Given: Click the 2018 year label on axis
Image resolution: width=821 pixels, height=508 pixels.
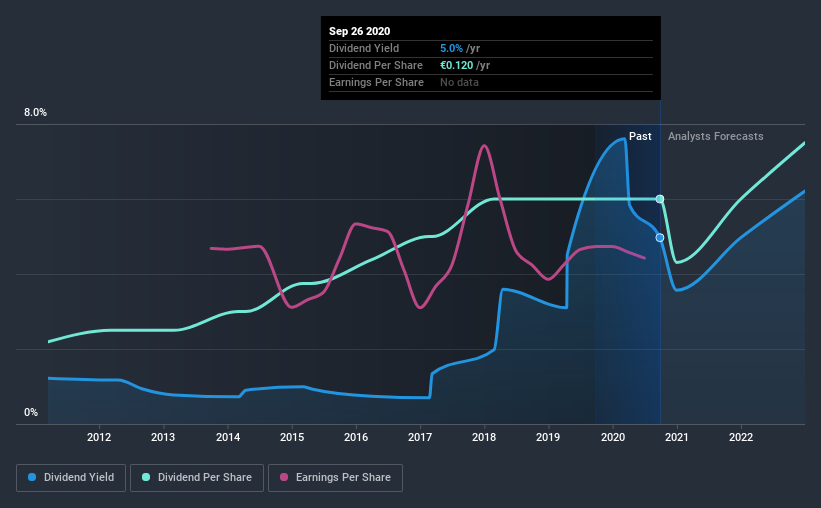Looking at the screenshot, I should 484,437.
